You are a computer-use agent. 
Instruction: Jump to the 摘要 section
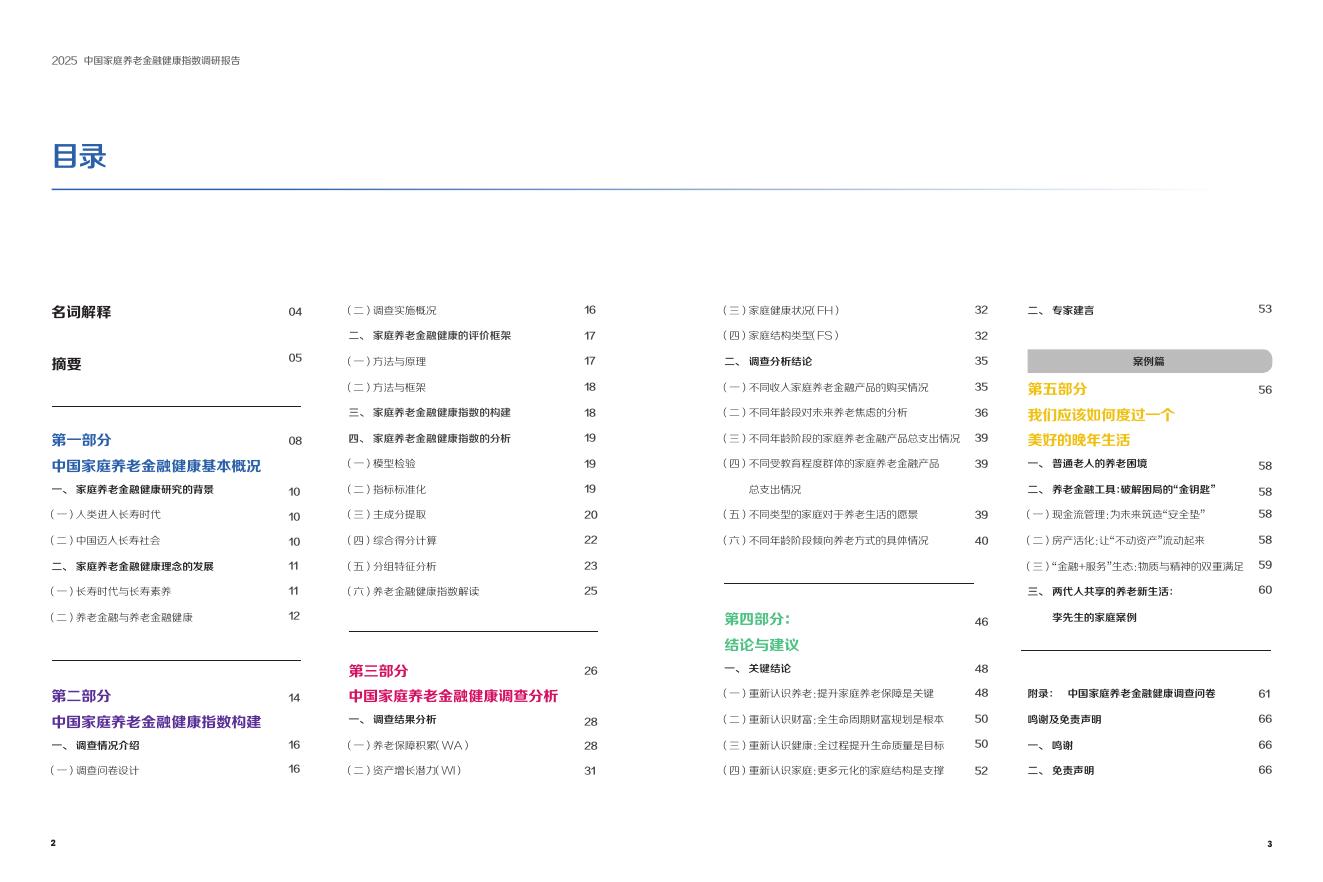click(66, 365)
